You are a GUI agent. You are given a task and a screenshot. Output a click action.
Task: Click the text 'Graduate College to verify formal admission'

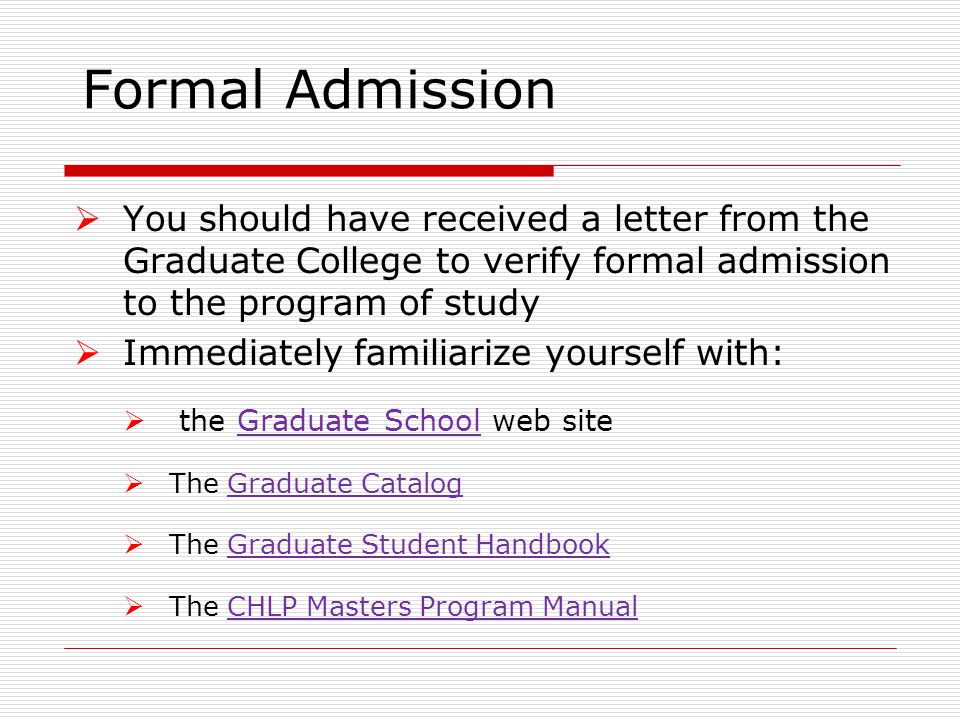506,261
